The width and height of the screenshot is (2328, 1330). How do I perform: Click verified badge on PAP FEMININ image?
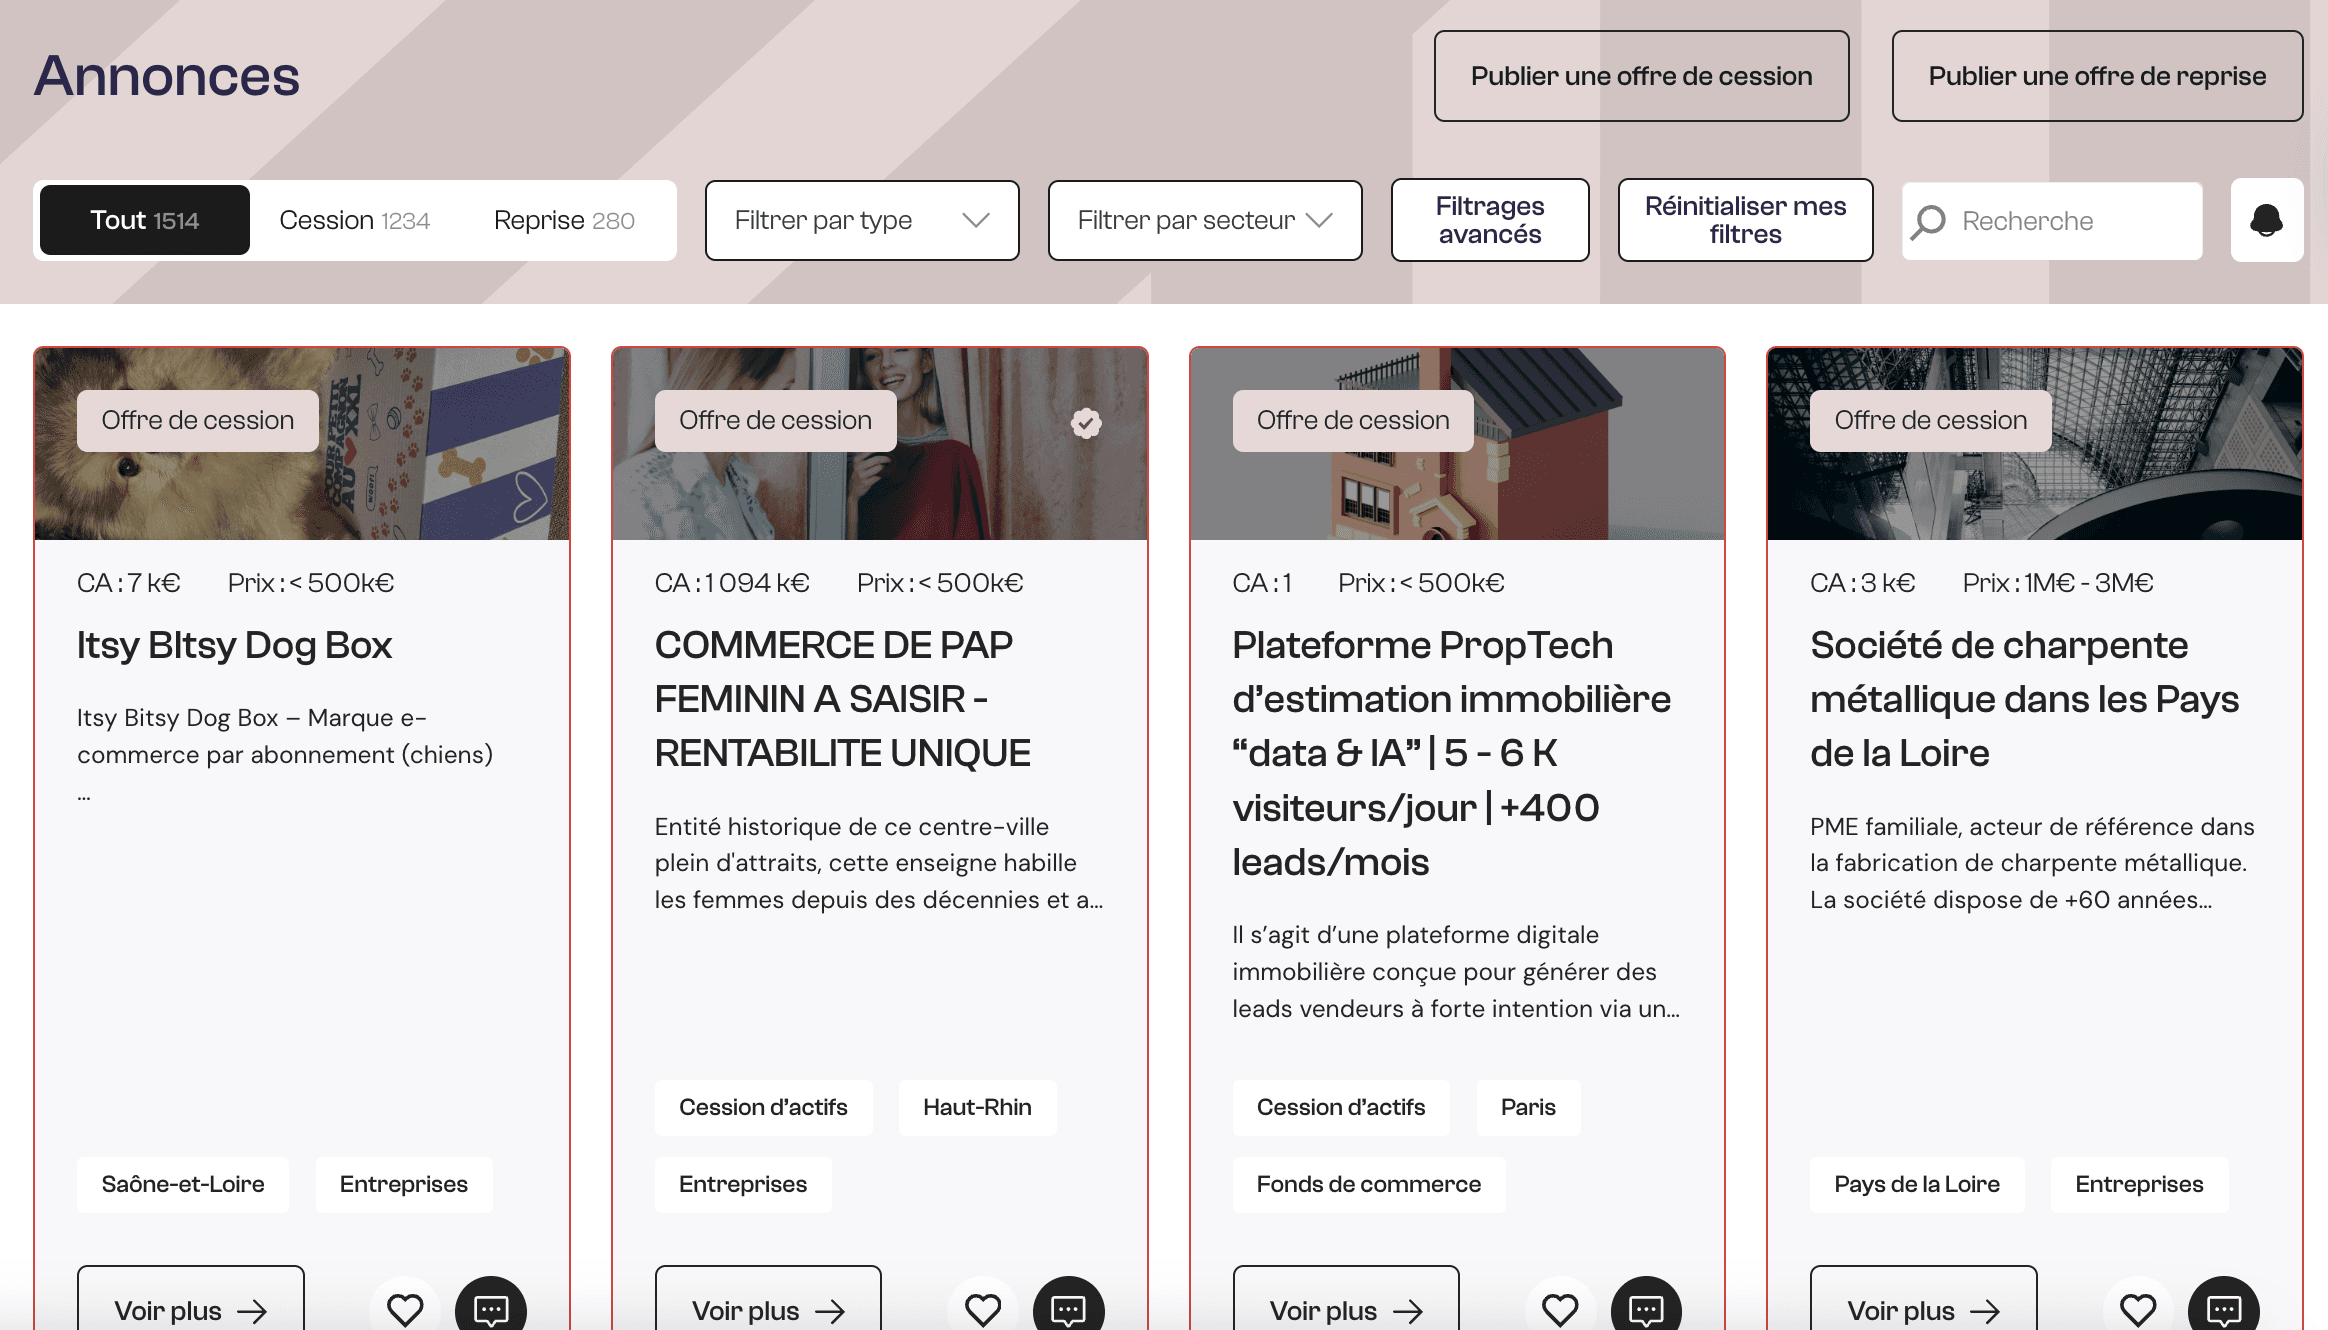click(1086, 423)
